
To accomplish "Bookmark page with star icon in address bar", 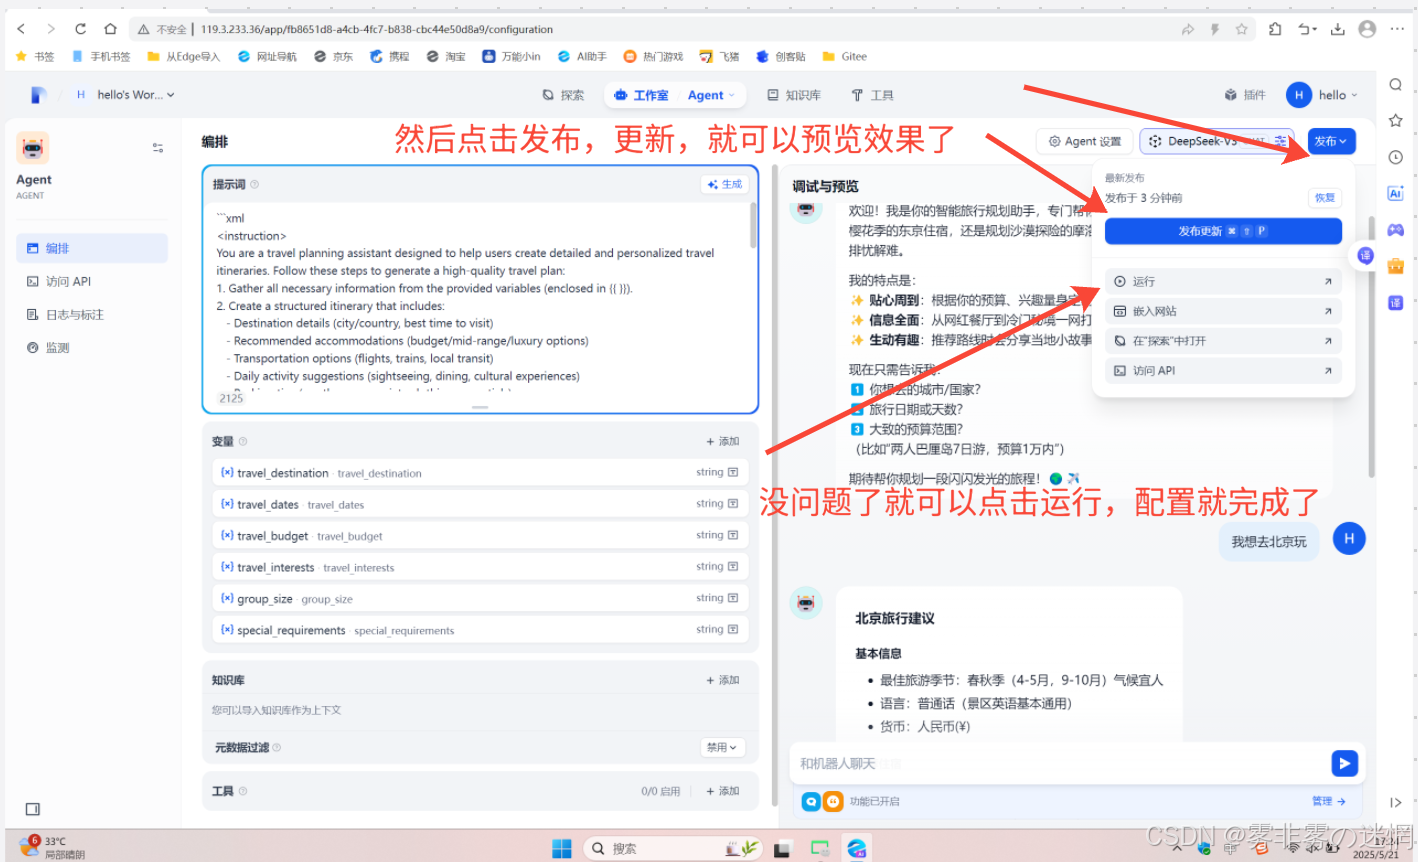I will (1241, 29).
